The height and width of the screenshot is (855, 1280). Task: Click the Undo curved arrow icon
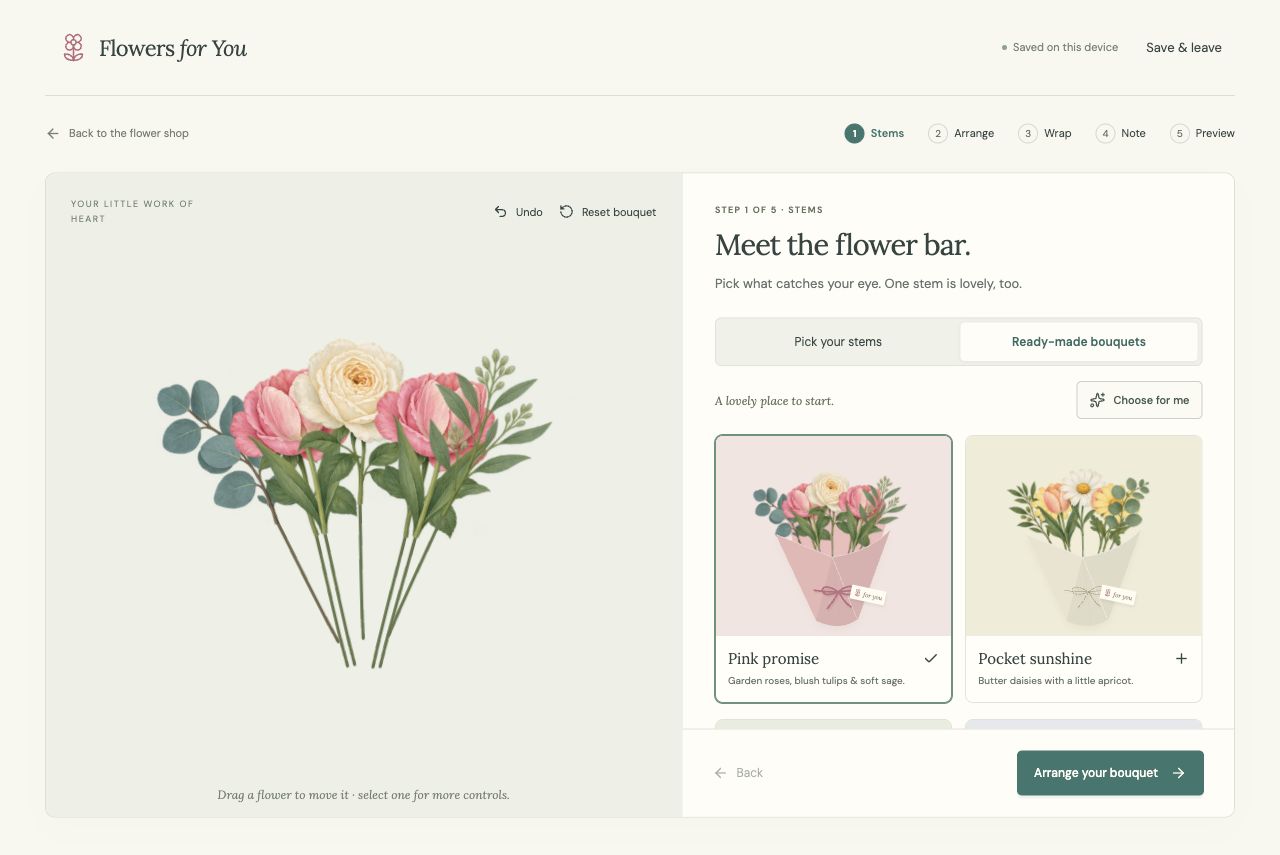coord(501,212)
